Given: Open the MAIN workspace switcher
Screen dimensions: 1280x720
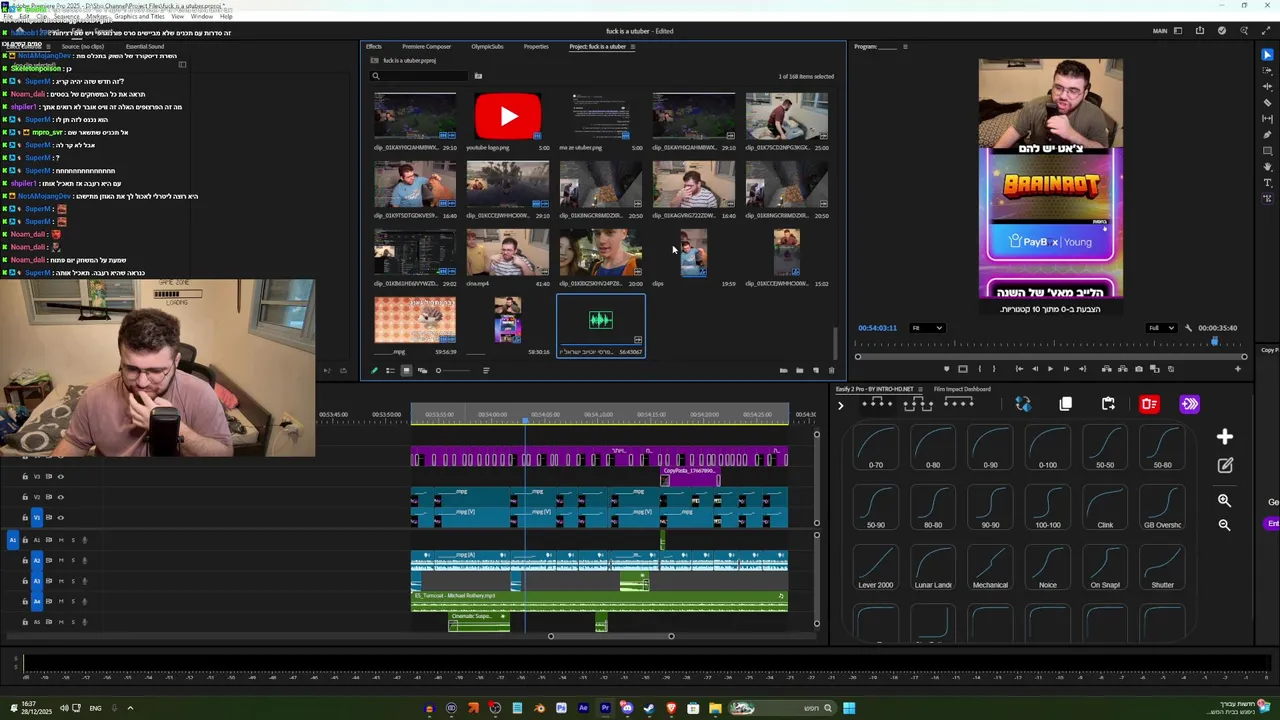Looking at the screenshot, I should tap(1160, 31).
